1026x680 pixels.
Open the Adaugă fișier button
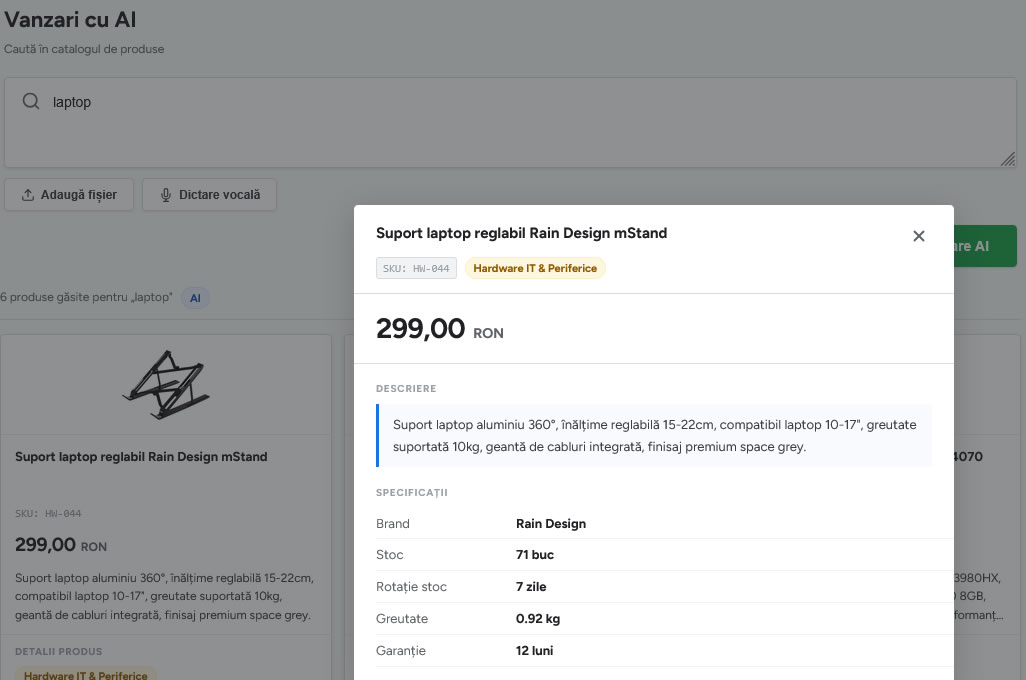tap(69, 195)
